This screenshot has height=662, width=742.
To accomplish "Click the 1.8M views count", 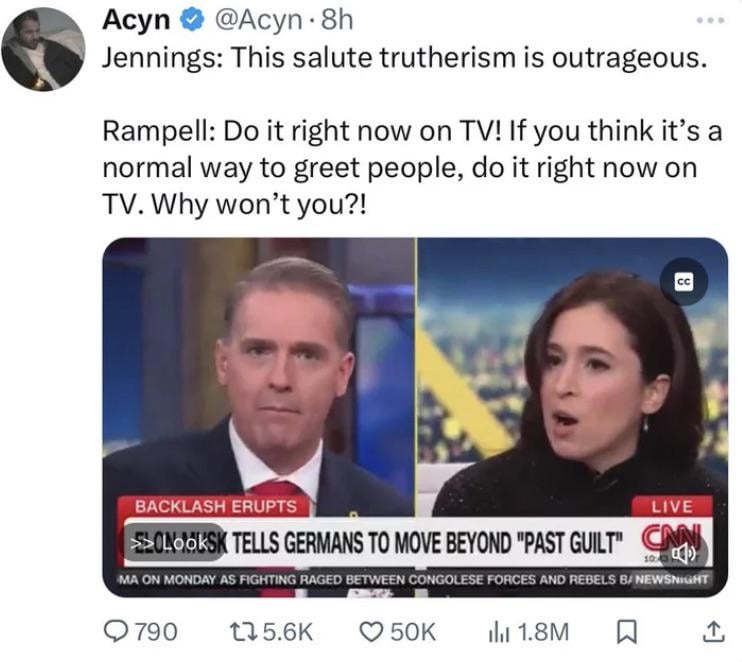I will point(543,632).
